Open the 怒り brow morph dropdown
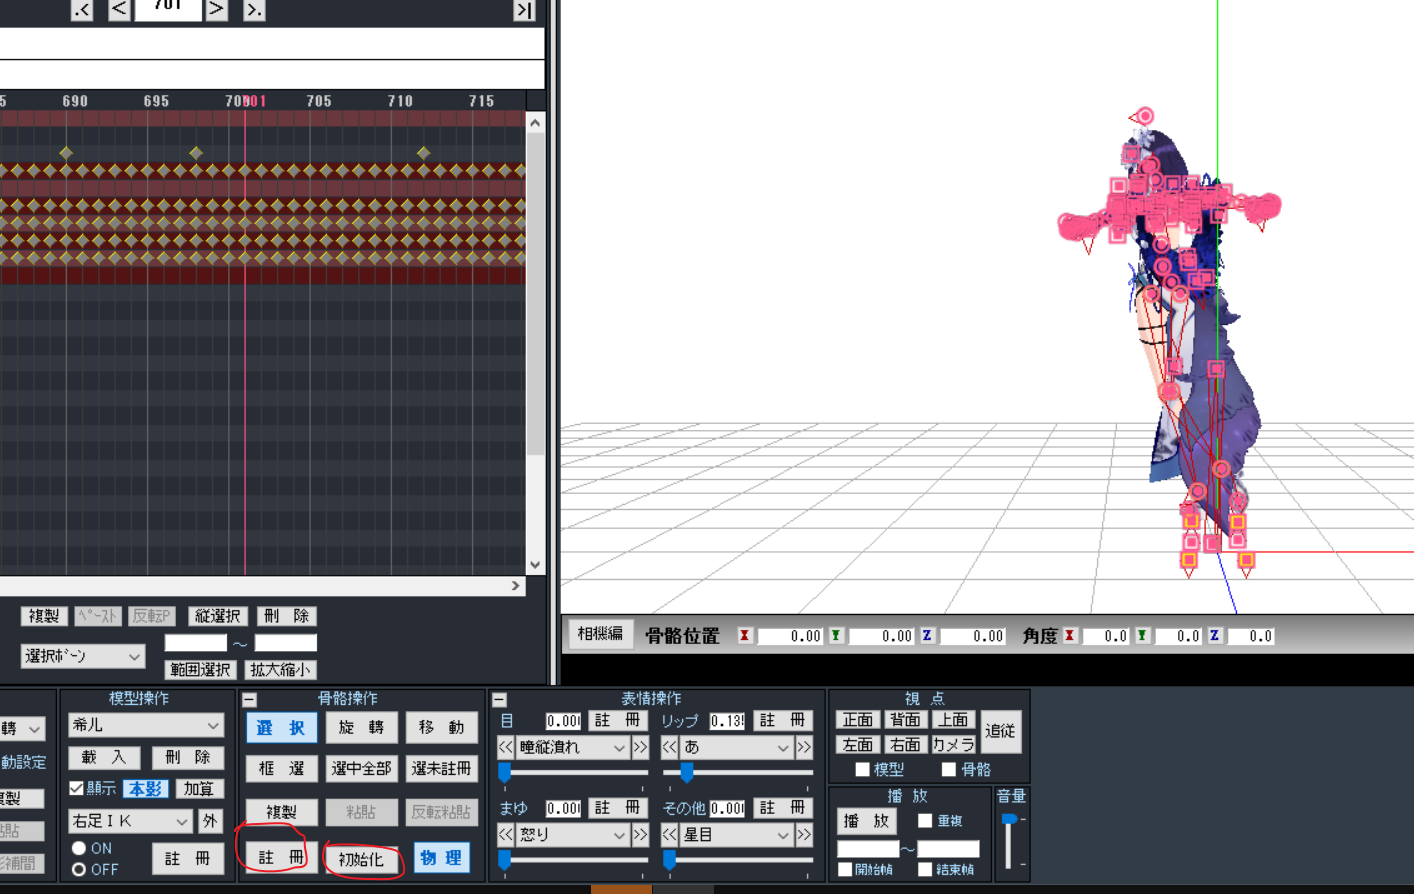 pyautogui.click(x=573, y=834)
